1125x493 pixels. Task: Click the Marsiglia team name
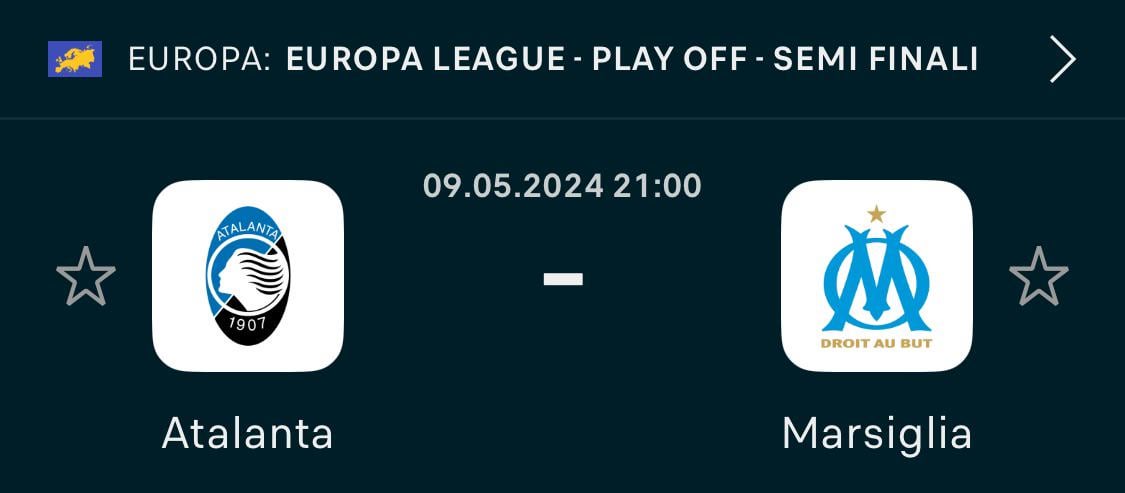(x=877, y=435)
